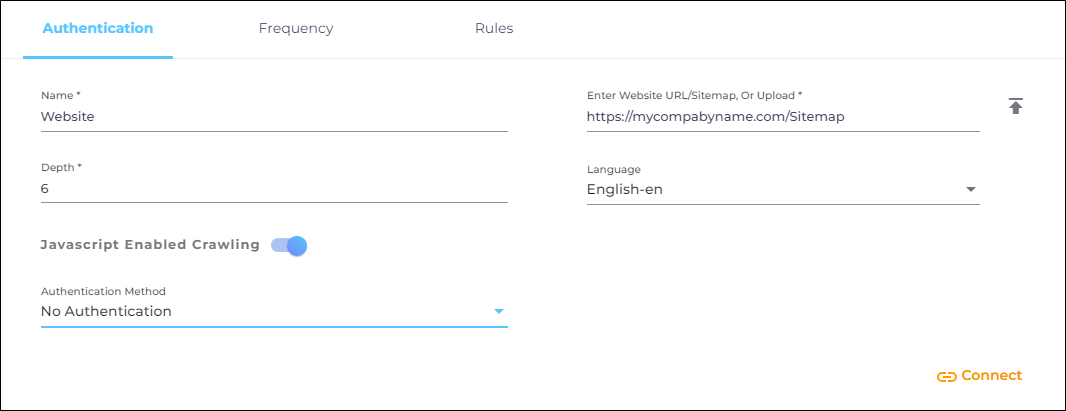1066x411 pixels.
Task: Click the Depth field showing 6
Action: [x=274, y=188]
